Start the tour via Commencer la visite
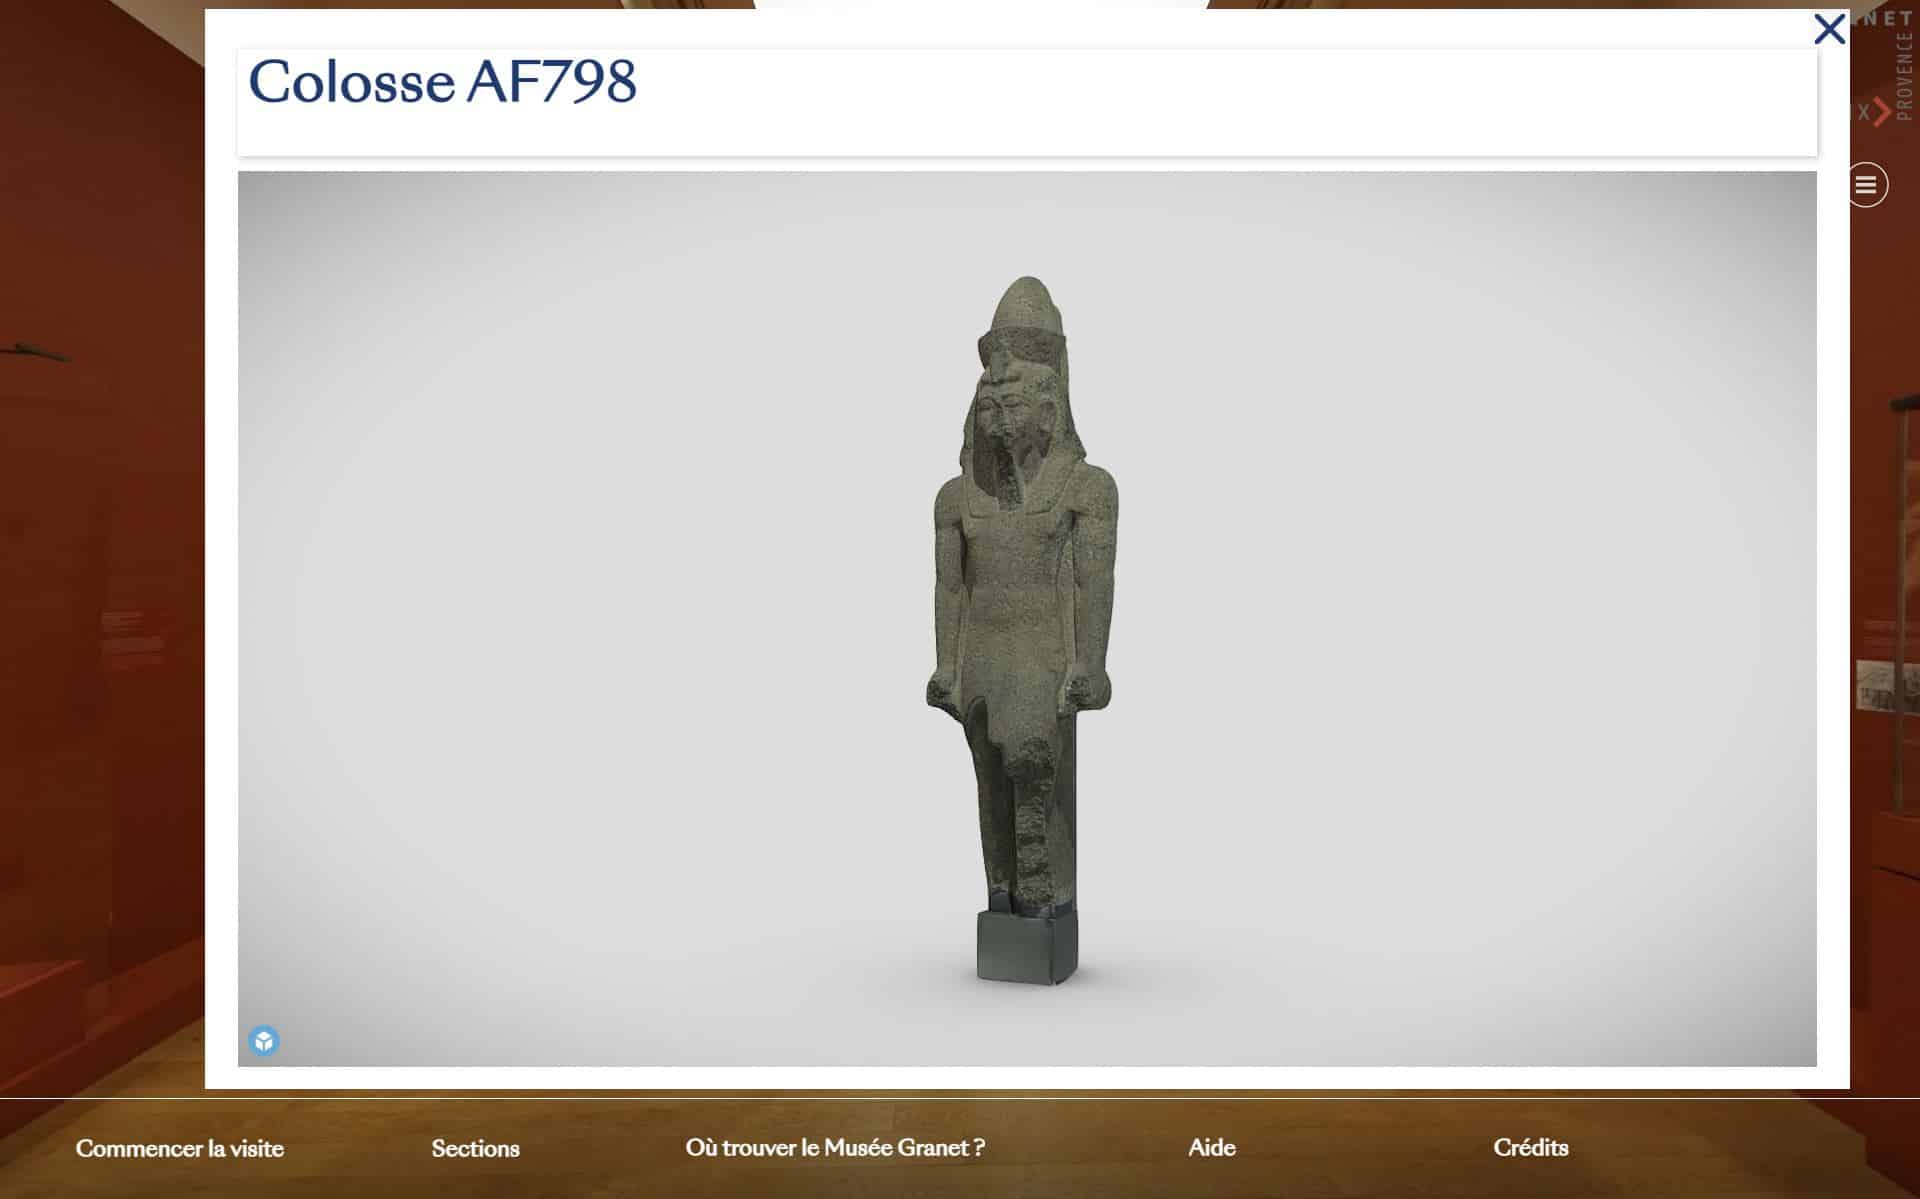This screenshot has height=1199, width=1920. point(180,1148)
